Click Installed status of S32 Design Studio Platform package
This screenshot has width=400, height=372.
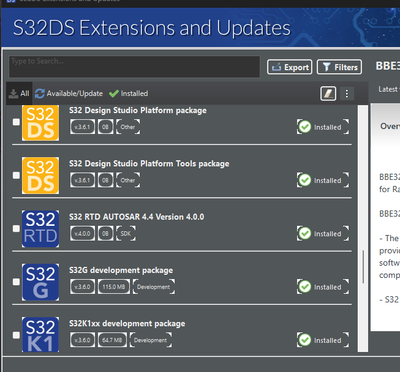tap(323, 127)
